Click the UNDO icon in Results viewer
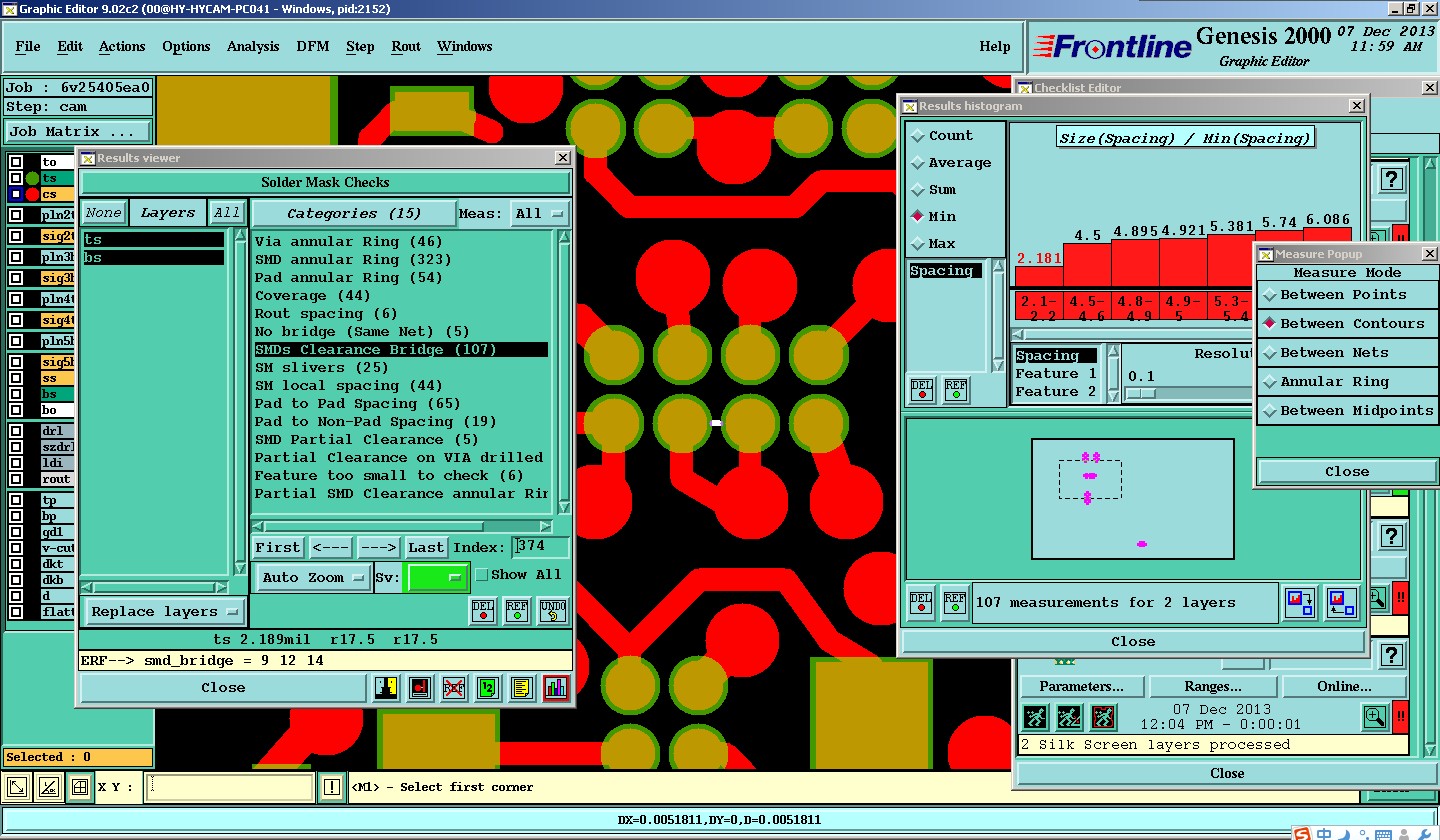 tap(553, 610)
